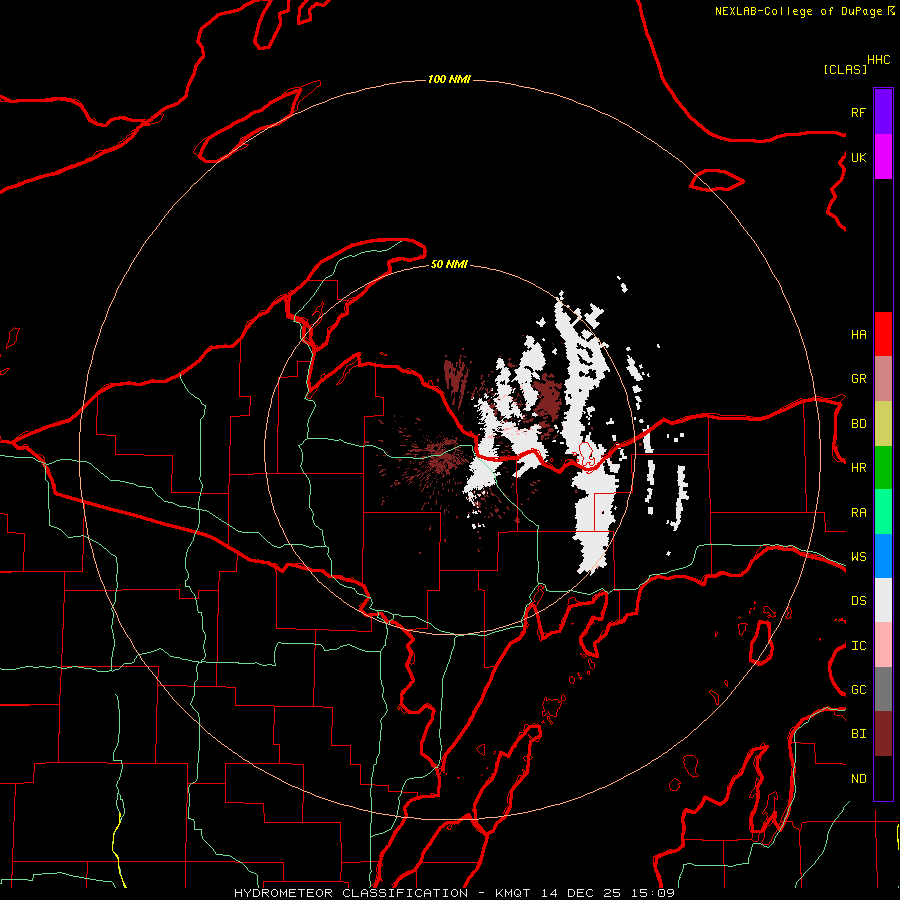Click the 'RF' legend label
The image size is (900, 900).
pos(858,112)
